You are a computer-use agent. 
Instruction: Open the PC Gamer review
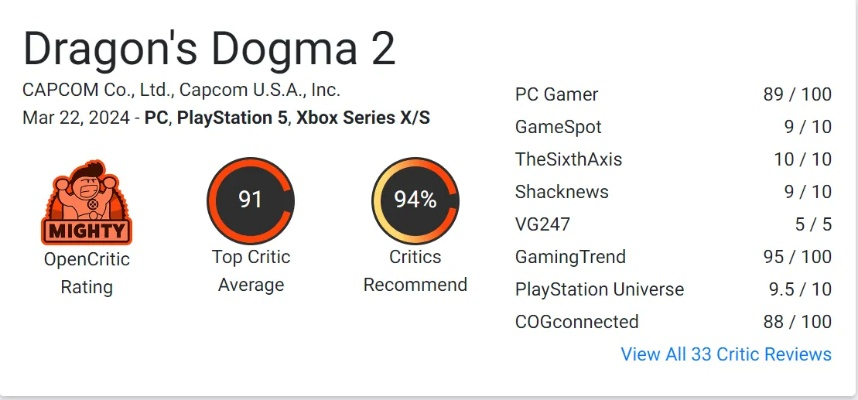[556, 95]
